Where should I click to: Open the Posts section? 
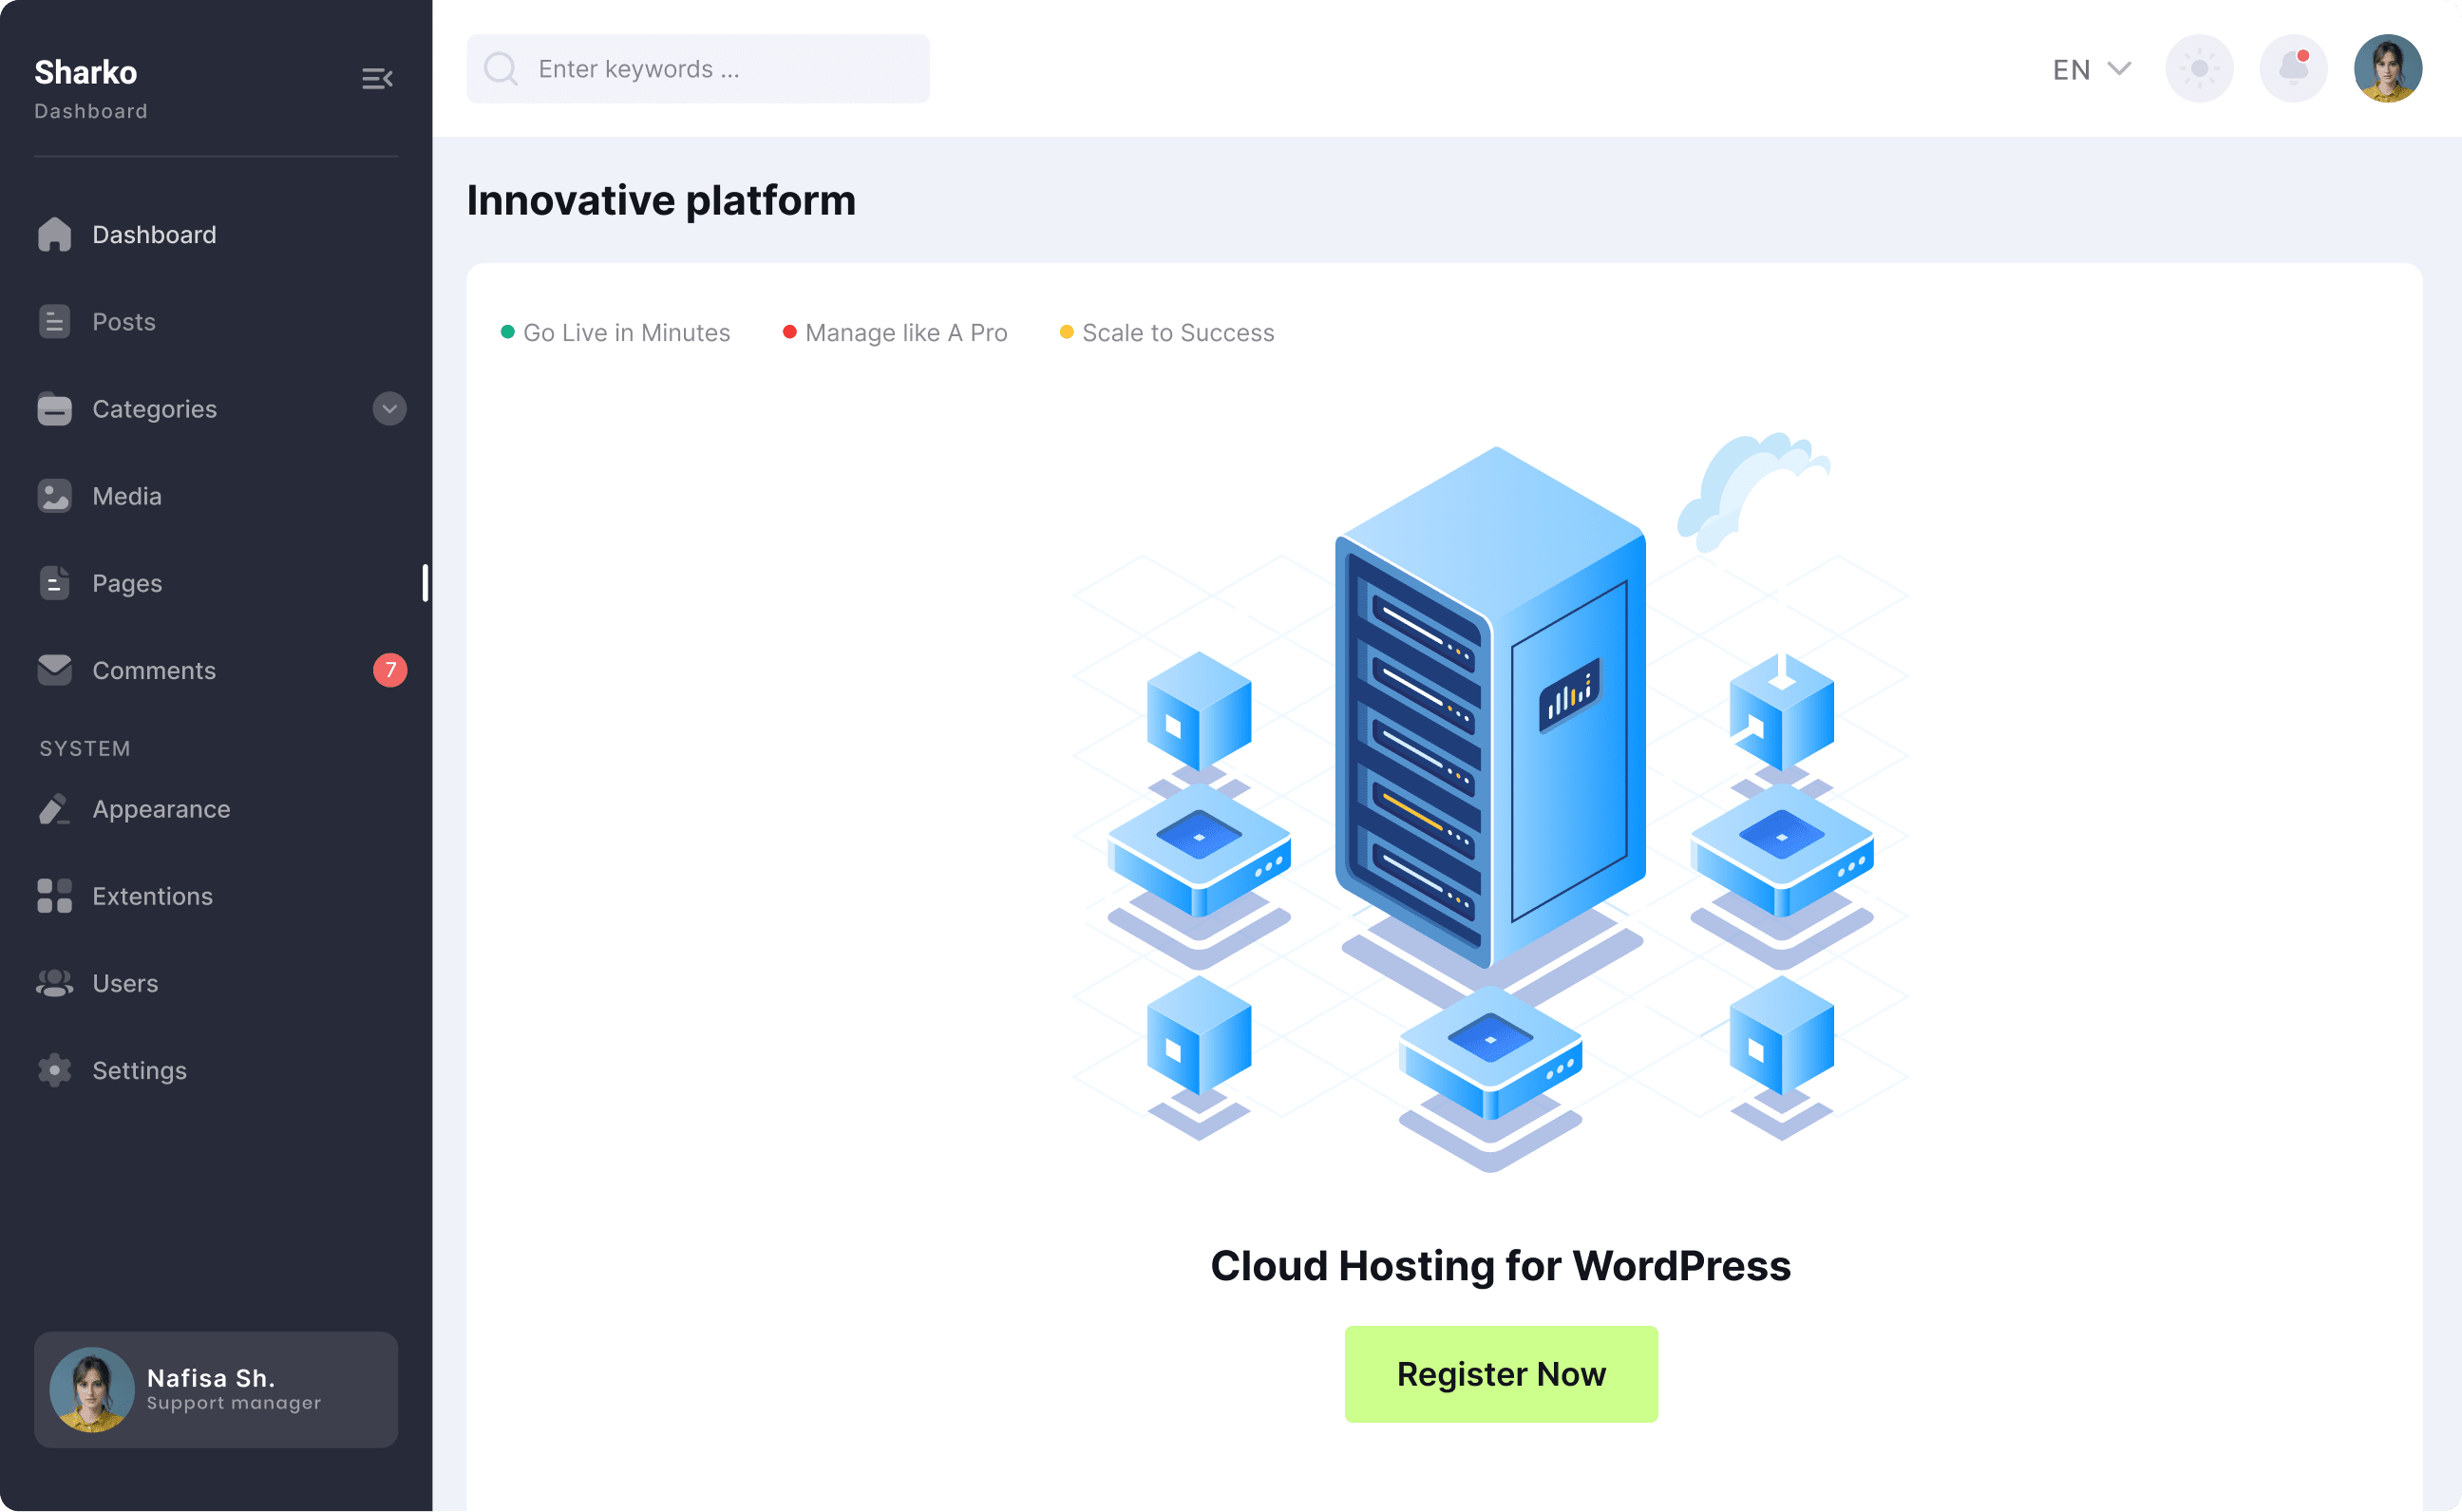[x=123, y=321]
